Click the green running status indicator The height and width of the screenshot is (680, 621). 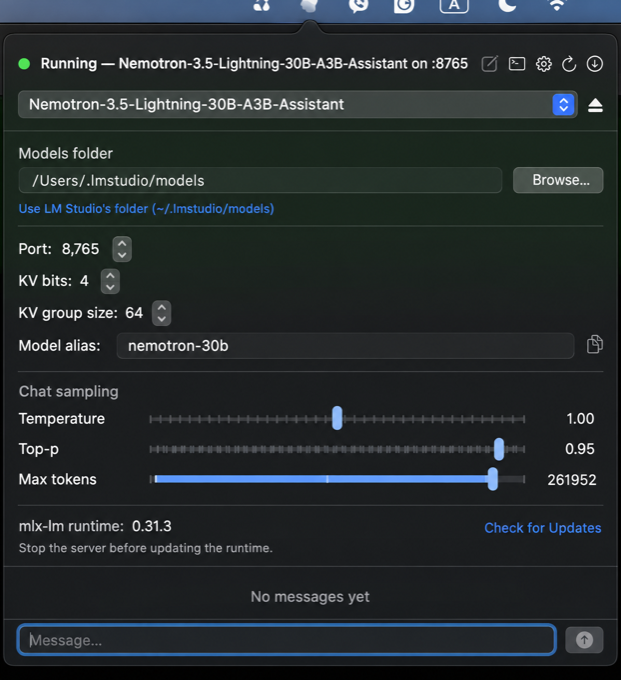pos(24,64)
